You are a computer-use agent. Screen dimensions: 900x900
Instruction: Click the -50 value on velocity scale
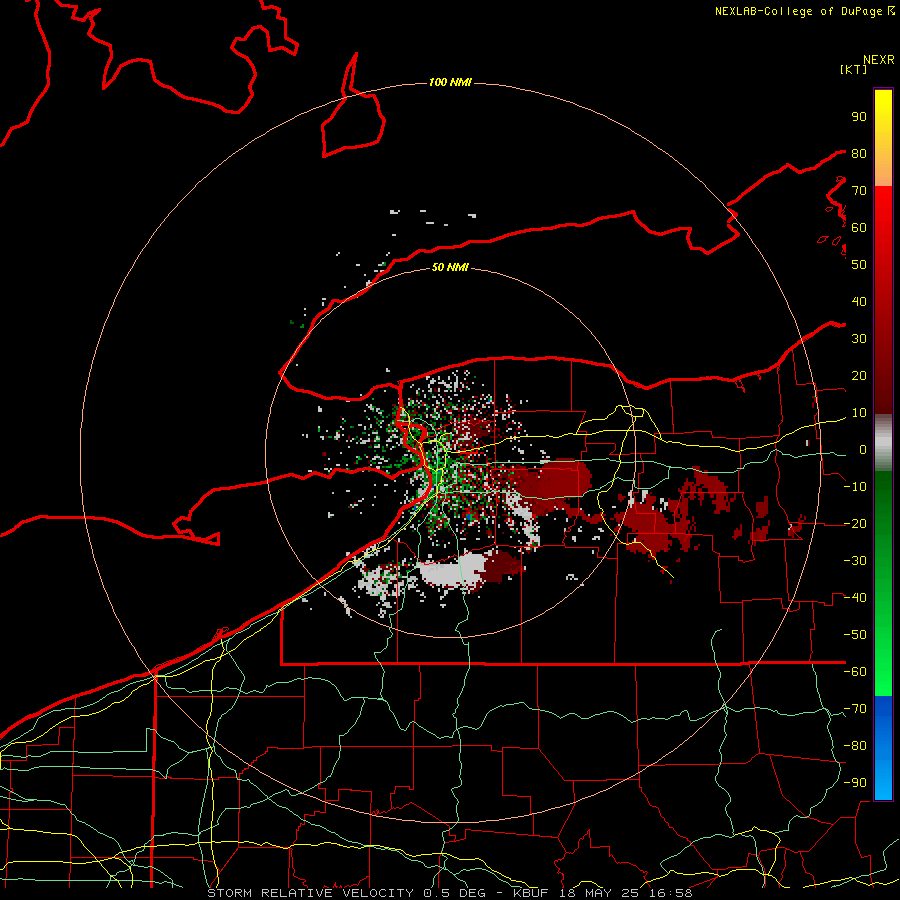(855, 635)
